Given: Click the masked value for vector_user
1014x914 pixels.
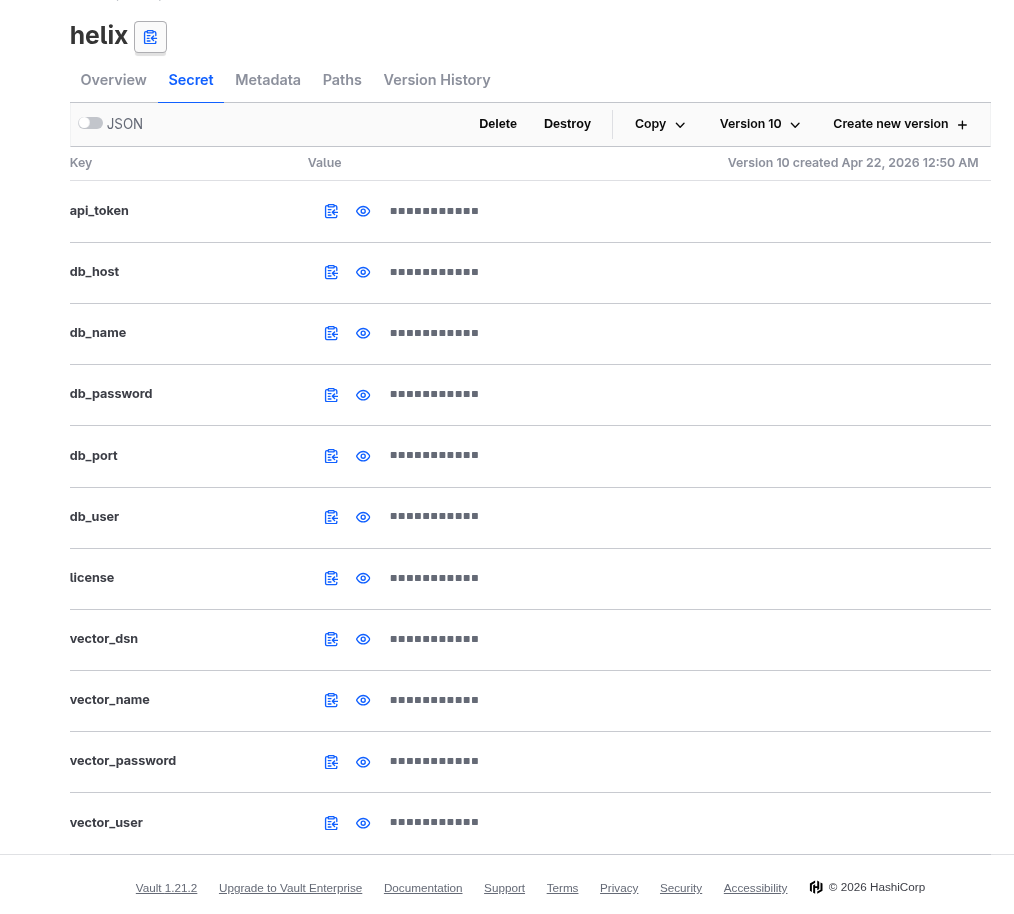Looking at the screenshot, I should point(434,822).
